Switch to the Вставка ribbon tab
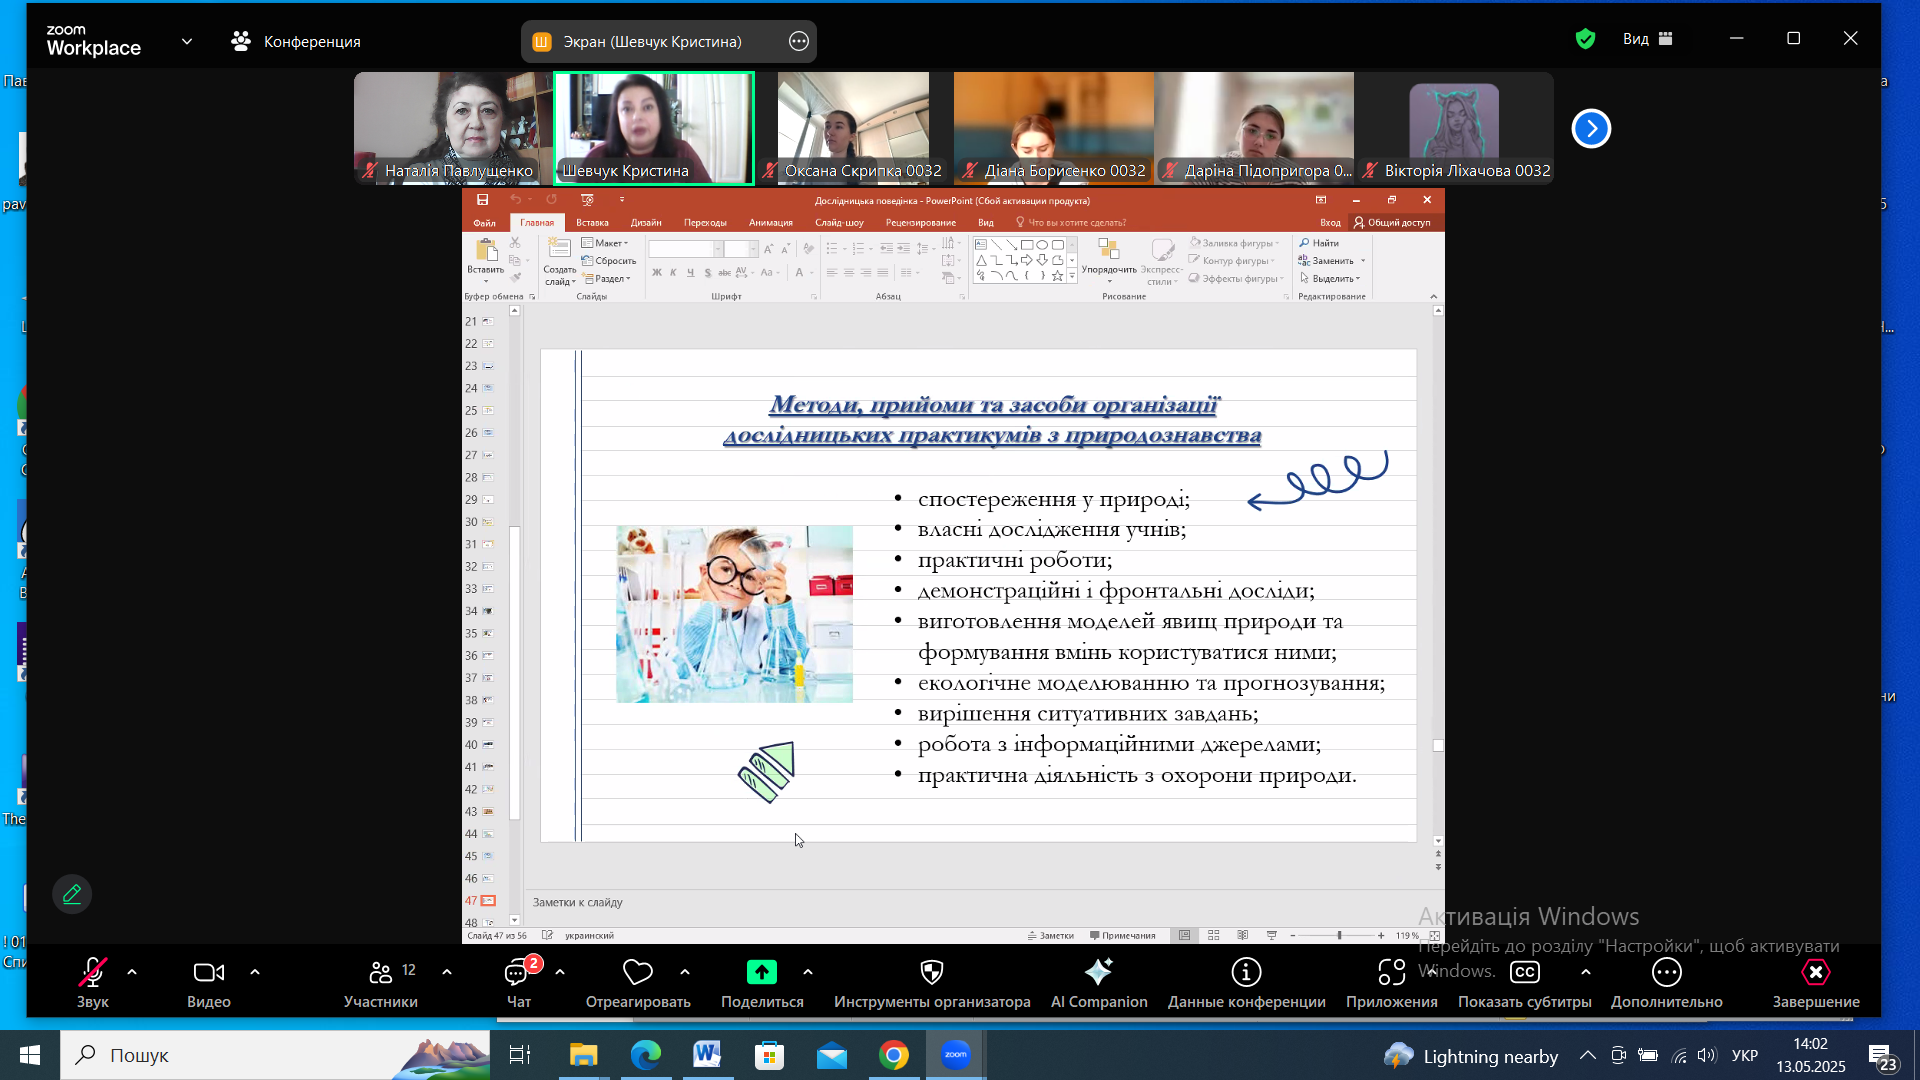Screen dimensions: 1920x1080 [x=592, y=223]
